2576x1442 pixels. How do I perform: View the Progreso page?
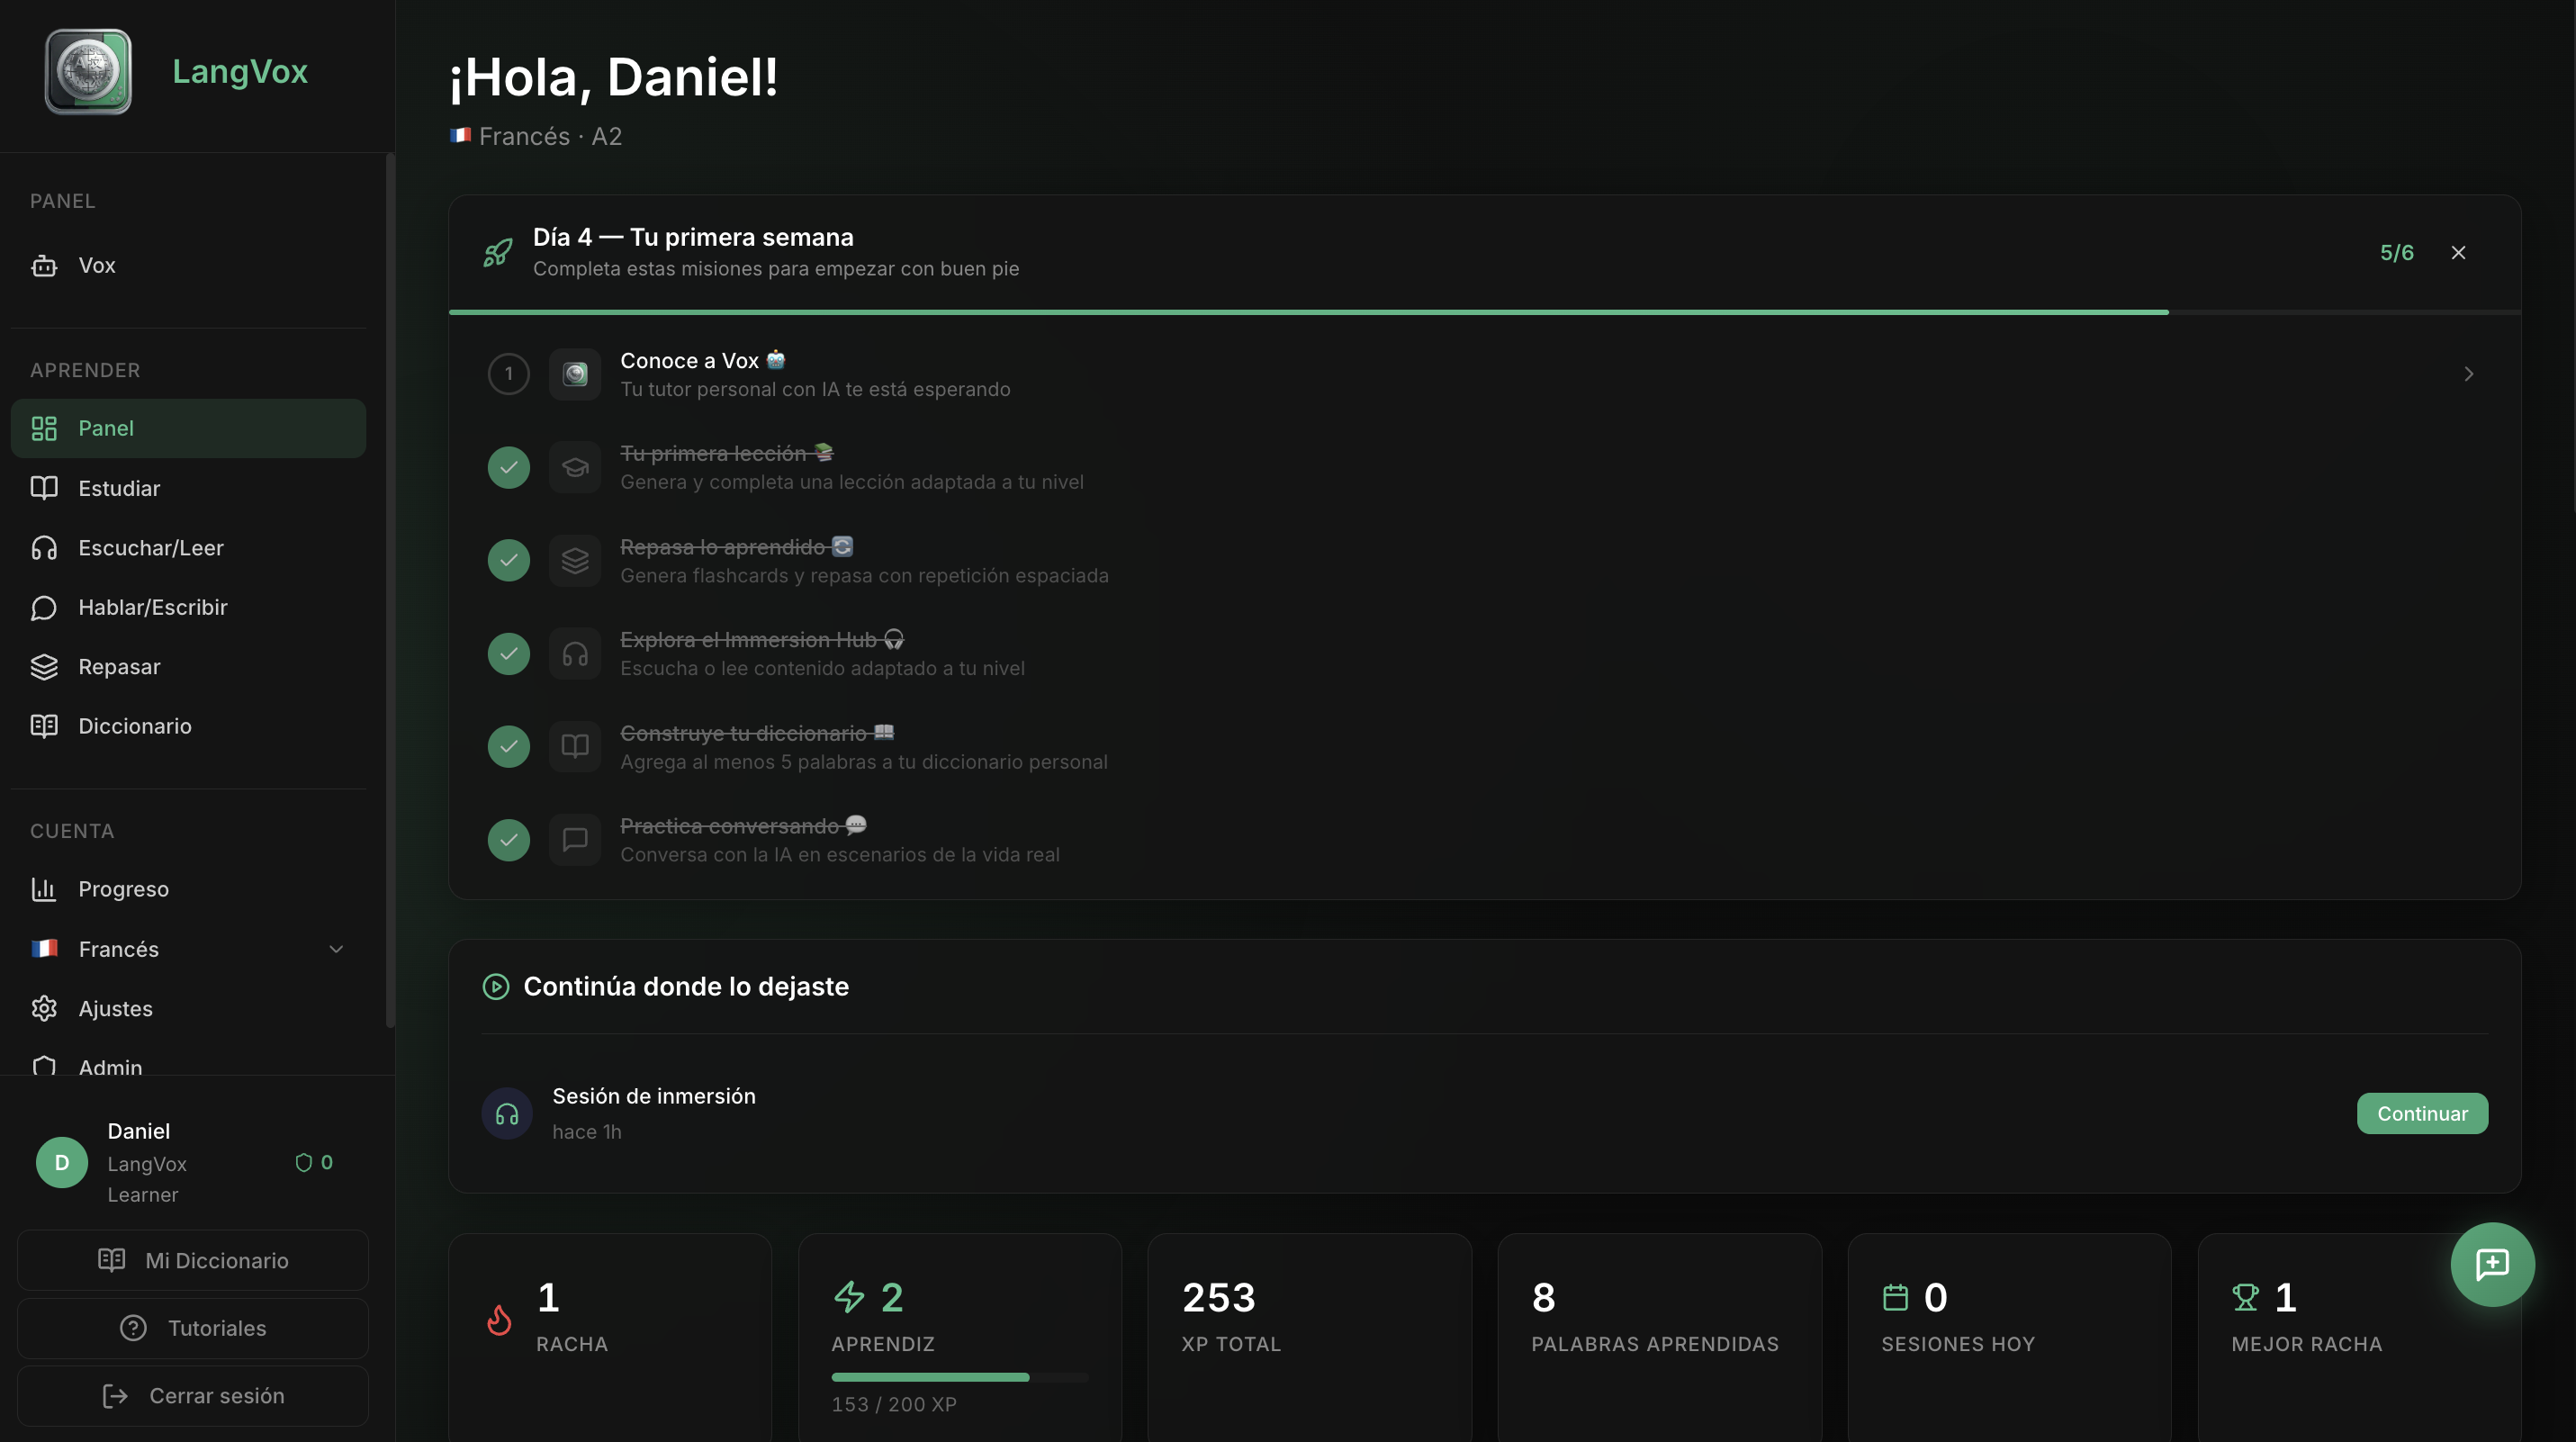(188, 889)
